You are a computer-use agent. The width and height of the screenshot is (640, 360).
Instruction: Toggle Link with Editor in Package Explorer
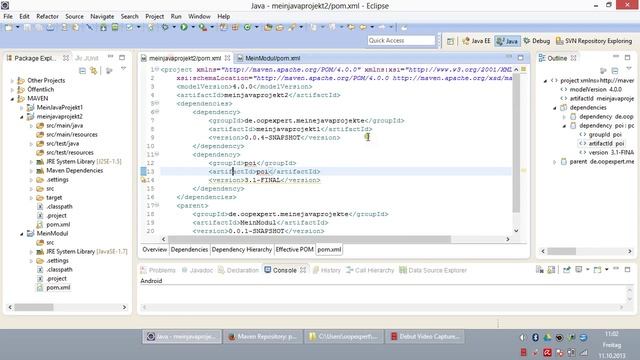(94, 71)
